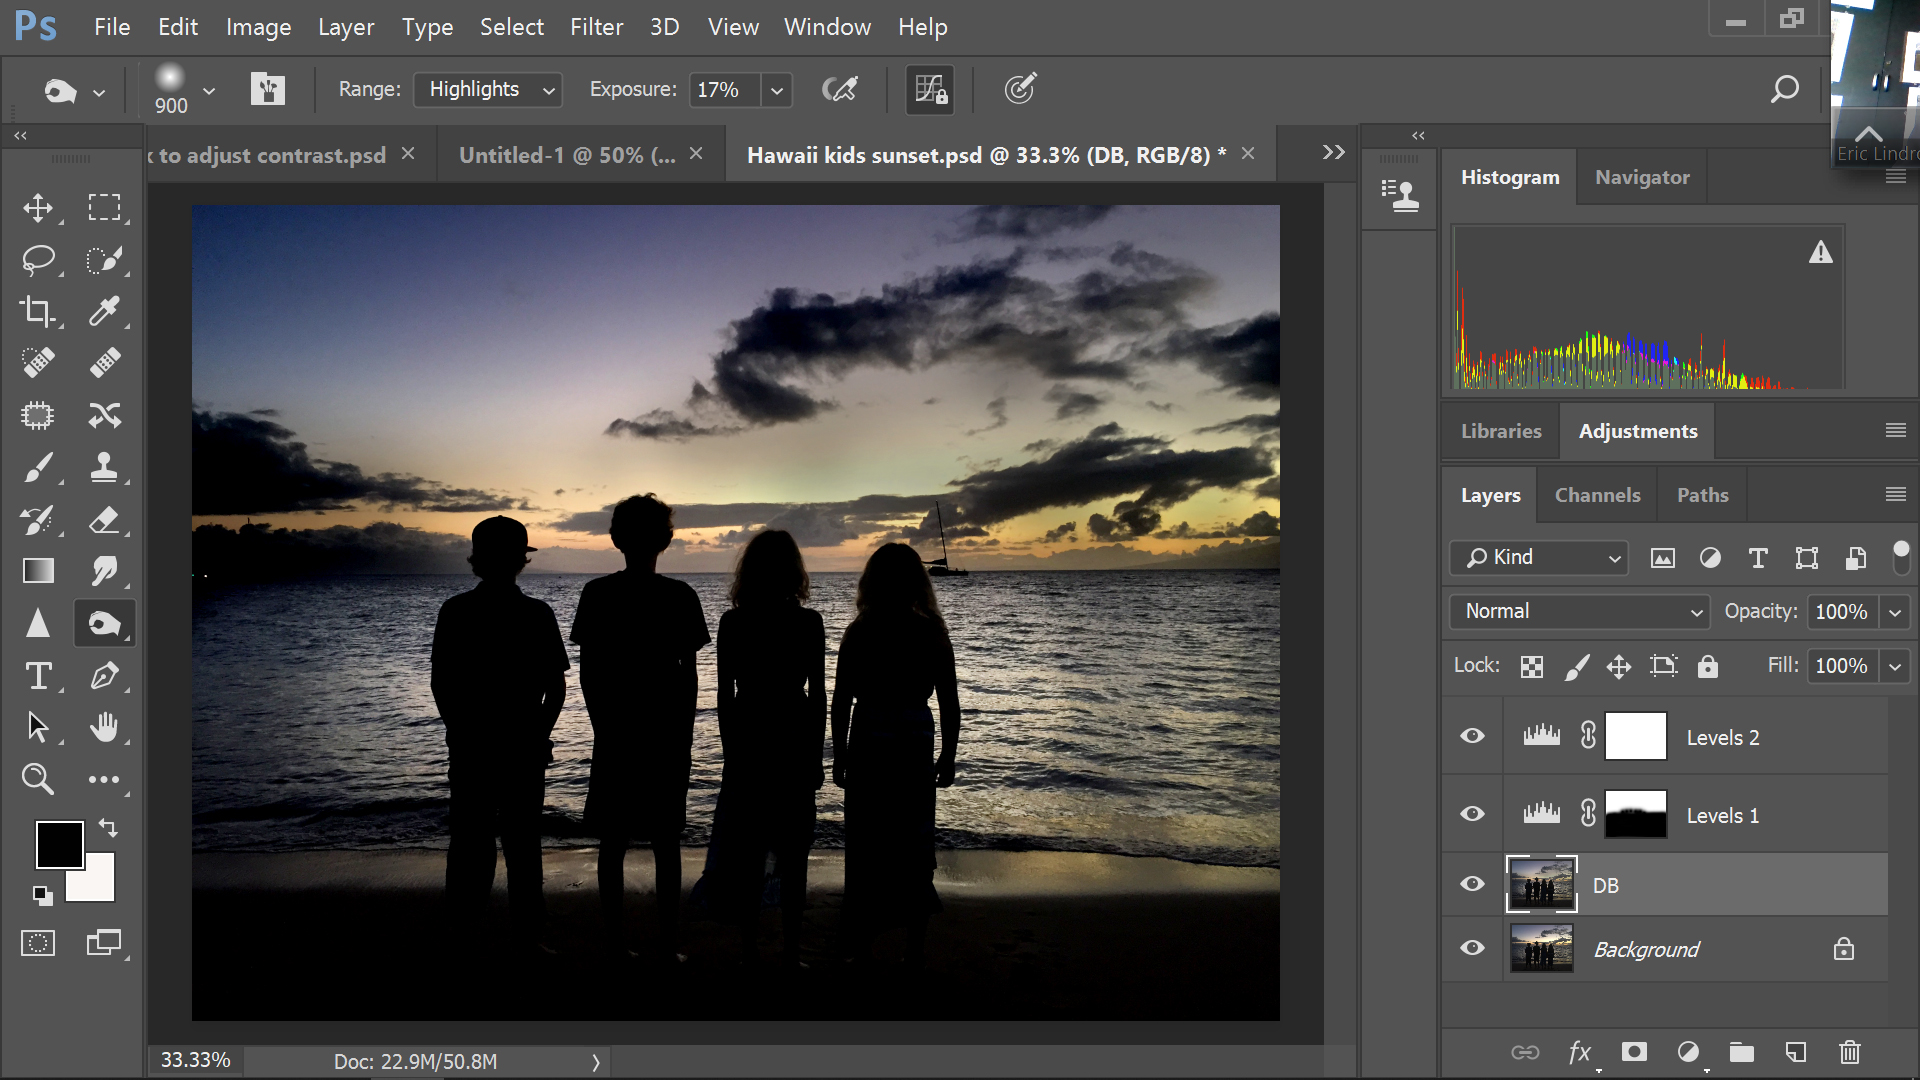The image size is (1920, 1080).
Task: Select the Horizontal Type tool
Action: (x=38, y=676)
